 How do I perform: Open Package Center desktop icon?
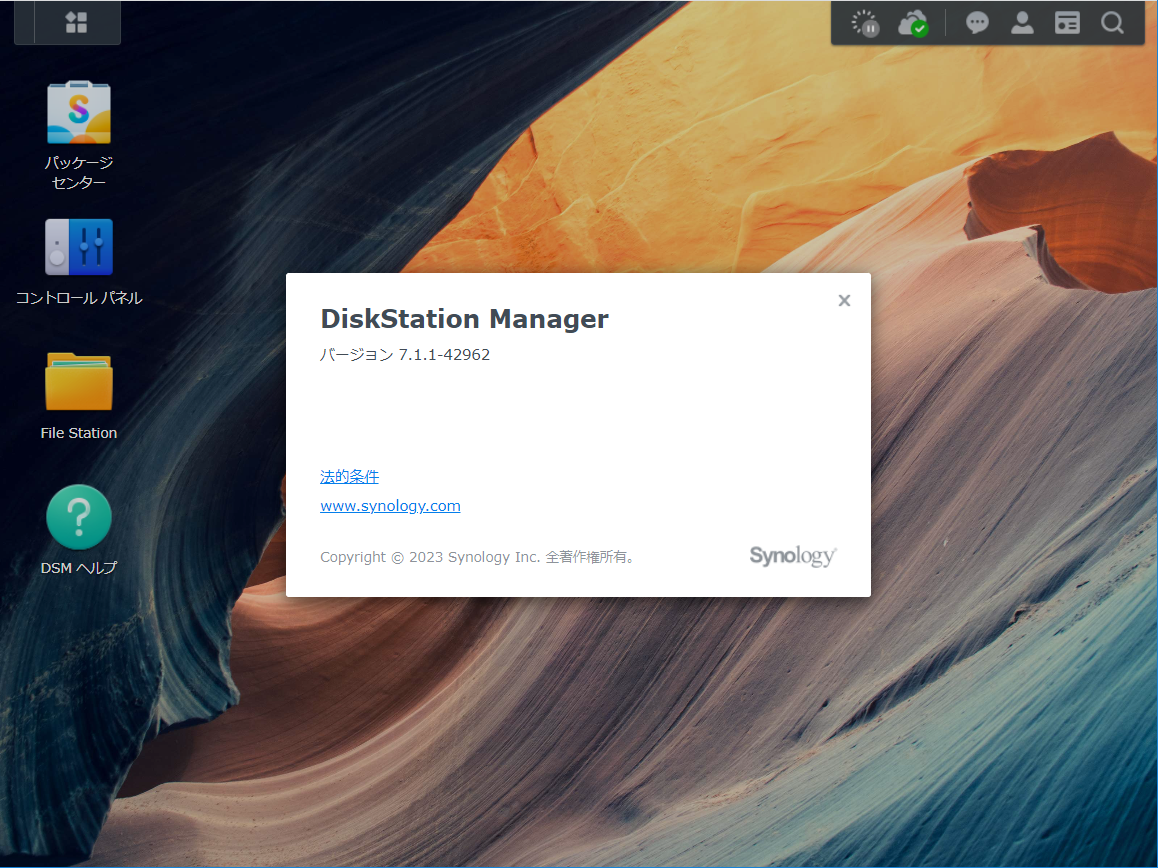(x=78, y=112)
